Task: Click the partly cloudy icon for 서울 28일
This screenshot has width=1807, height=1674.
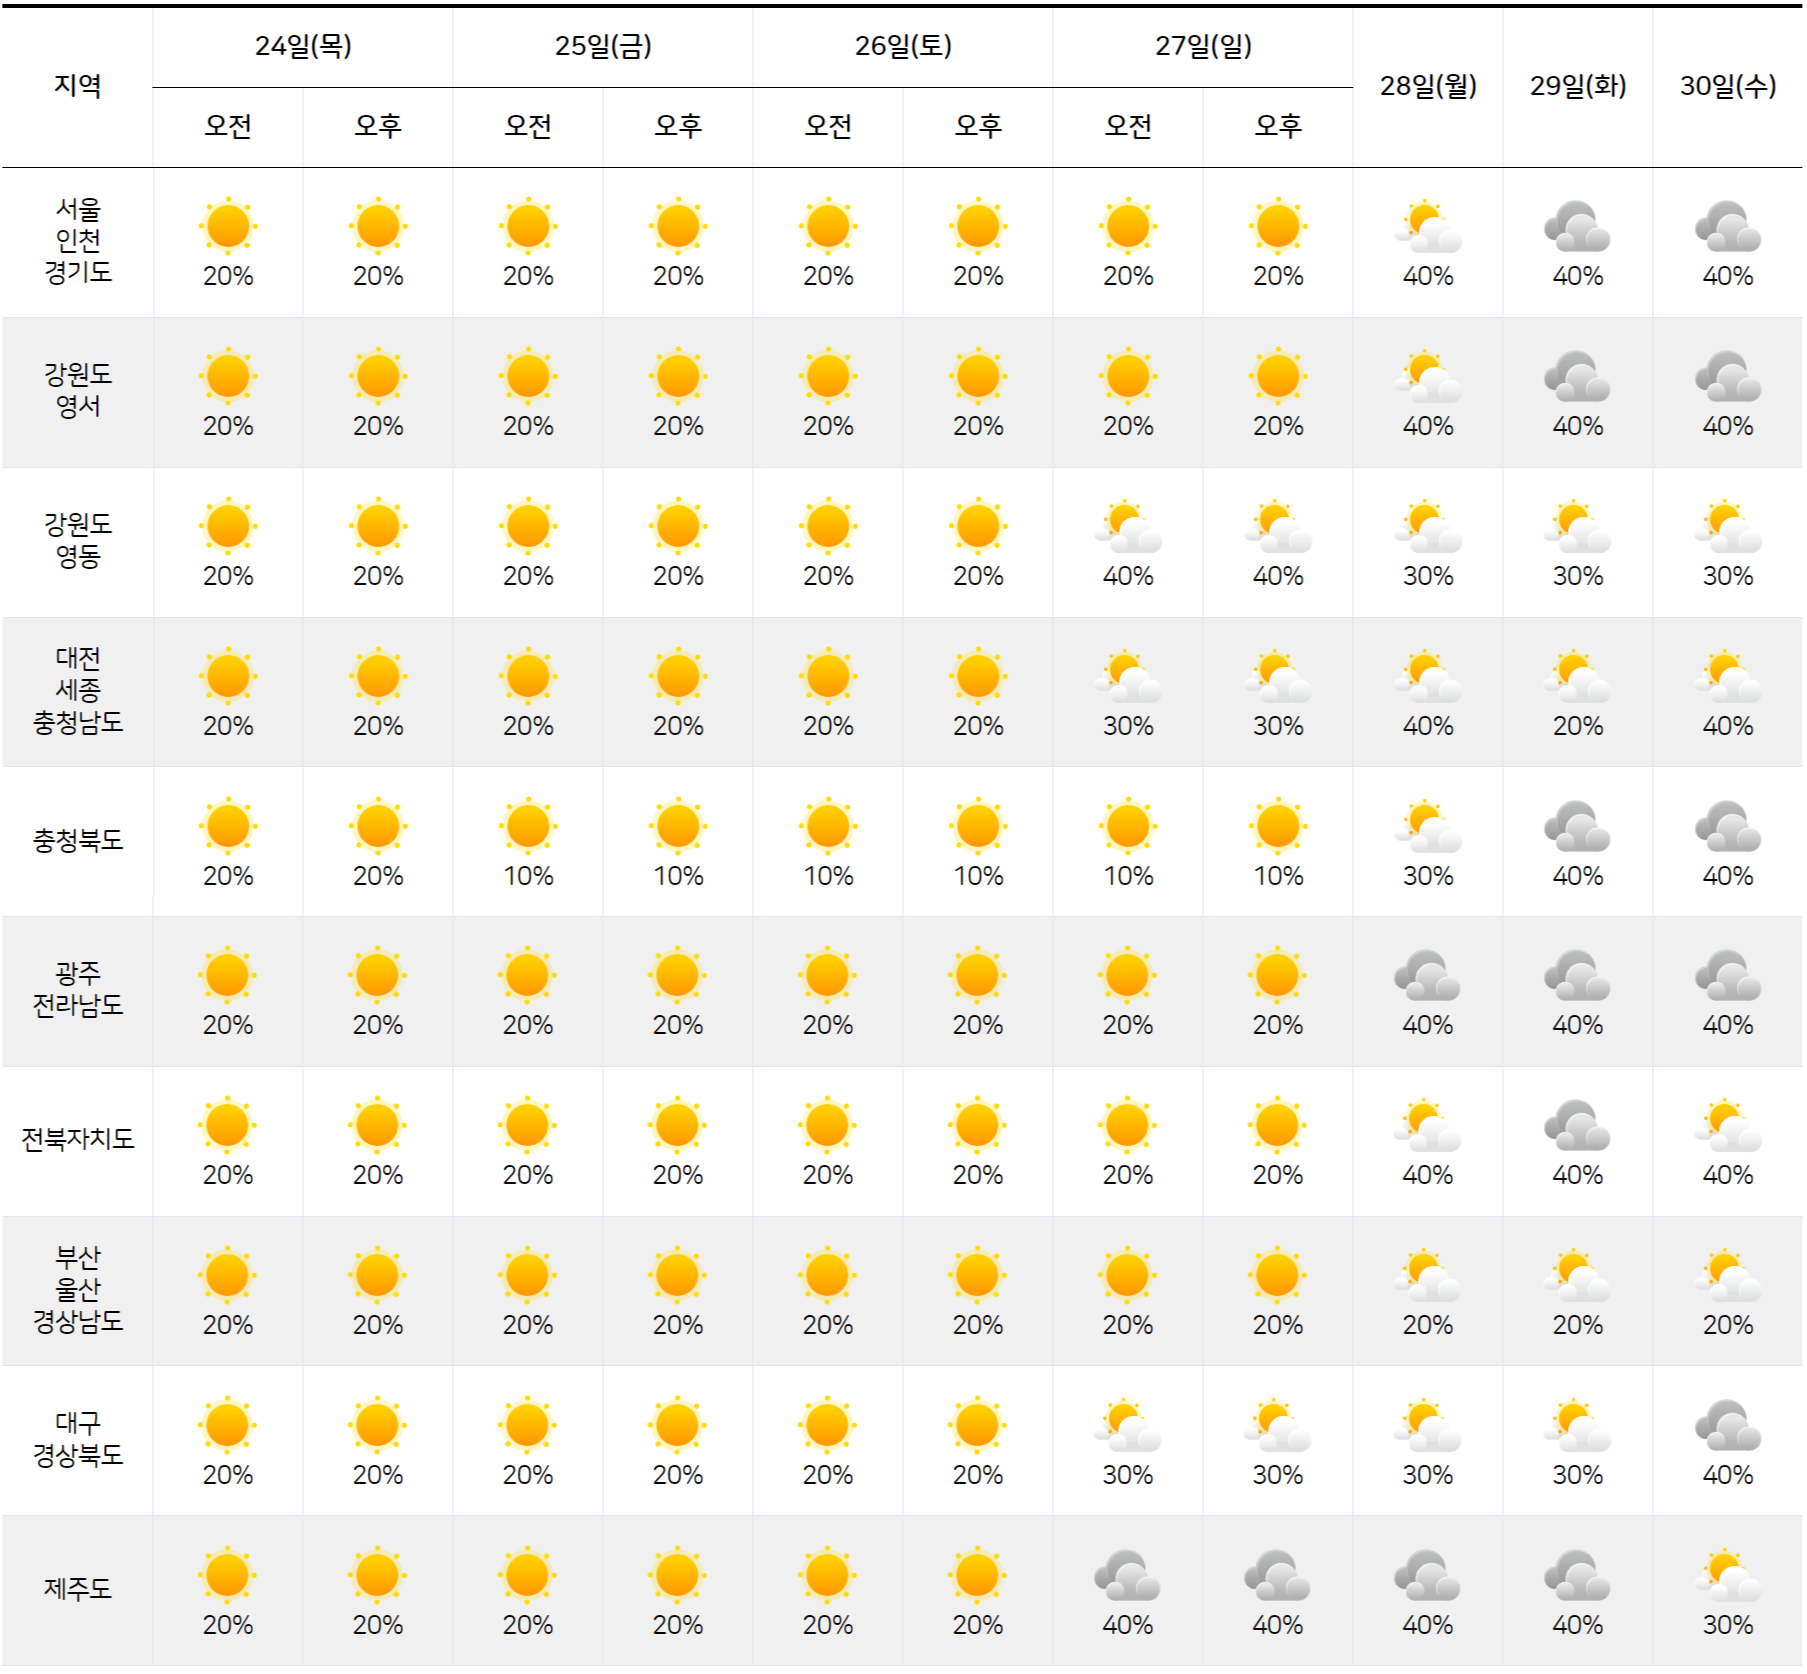Action: [x=1428, y=227]
